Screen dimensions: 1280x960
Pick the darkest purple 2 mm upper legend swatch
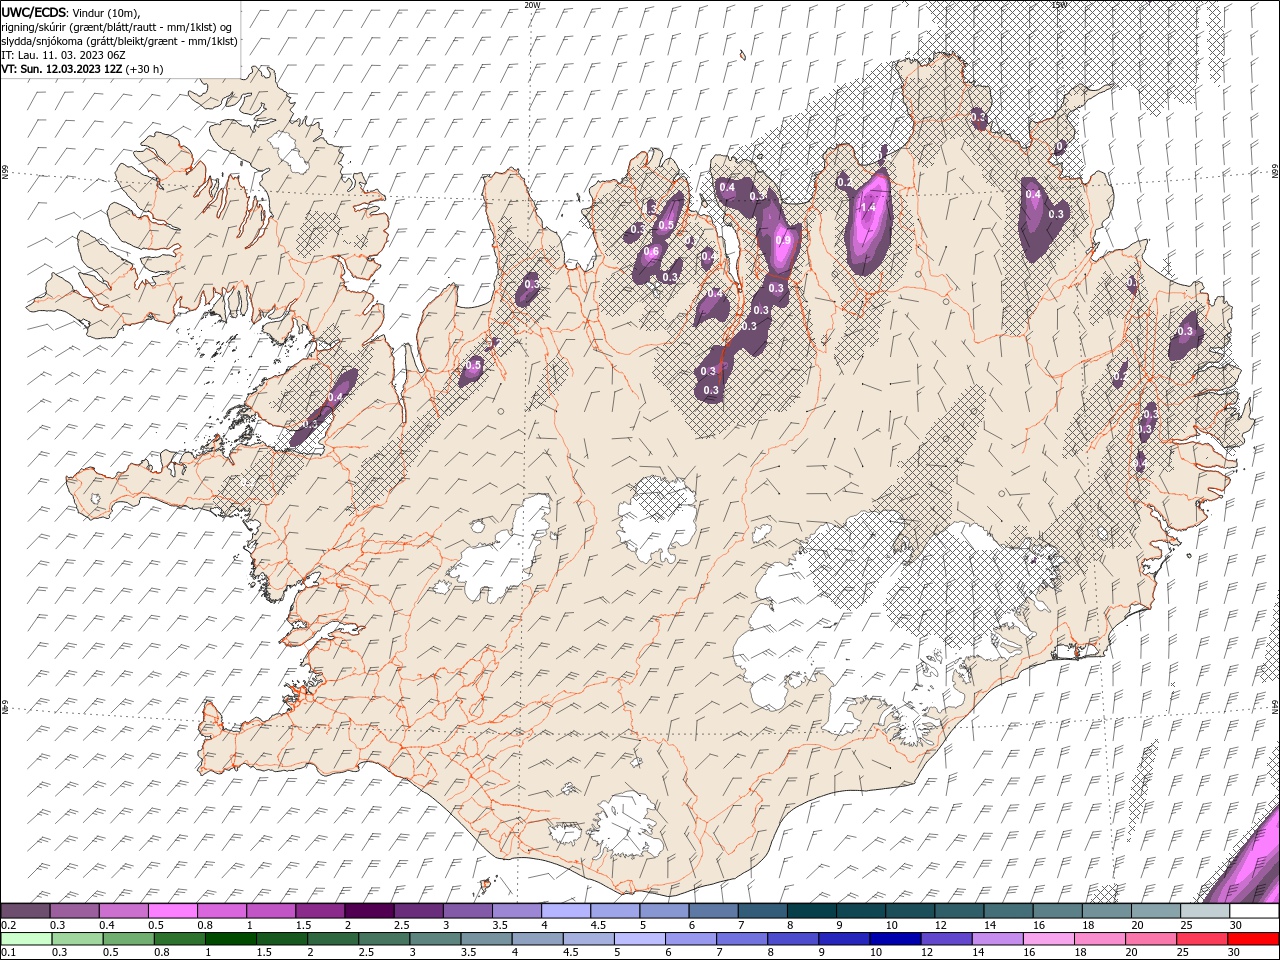[x=369, y=911]
